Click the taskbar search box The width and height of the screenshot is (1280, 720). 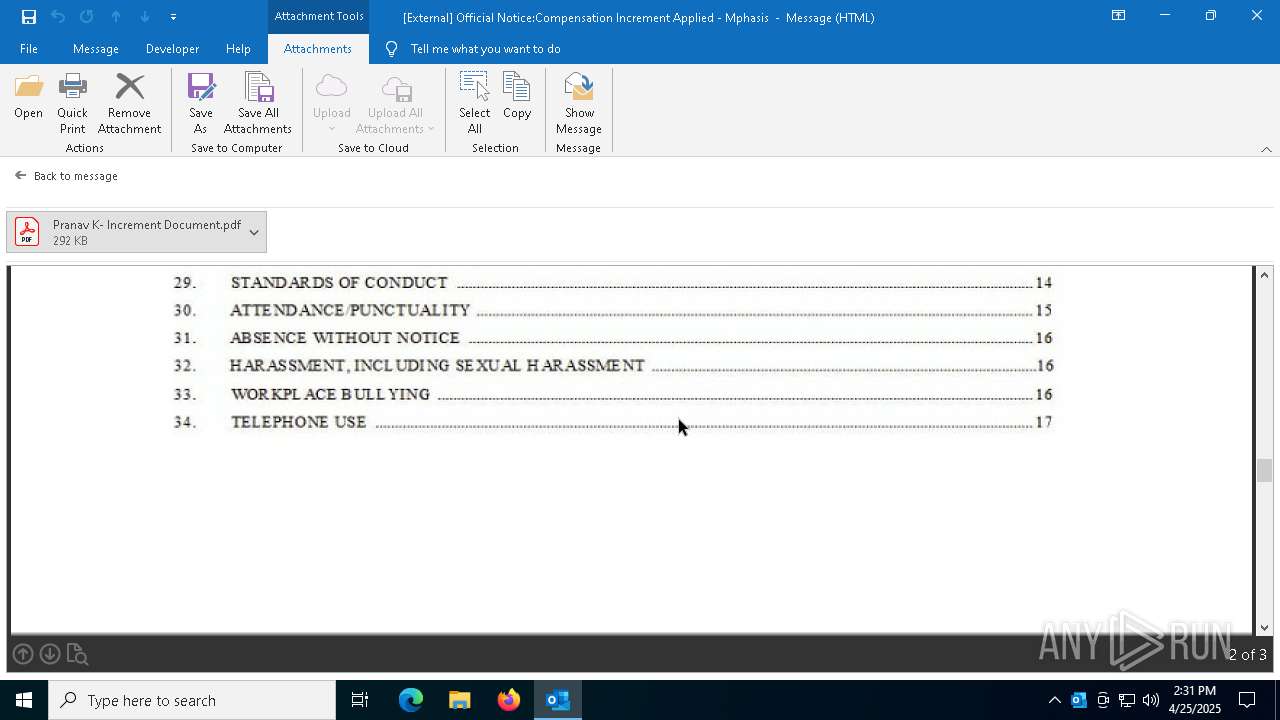[192, 700]
